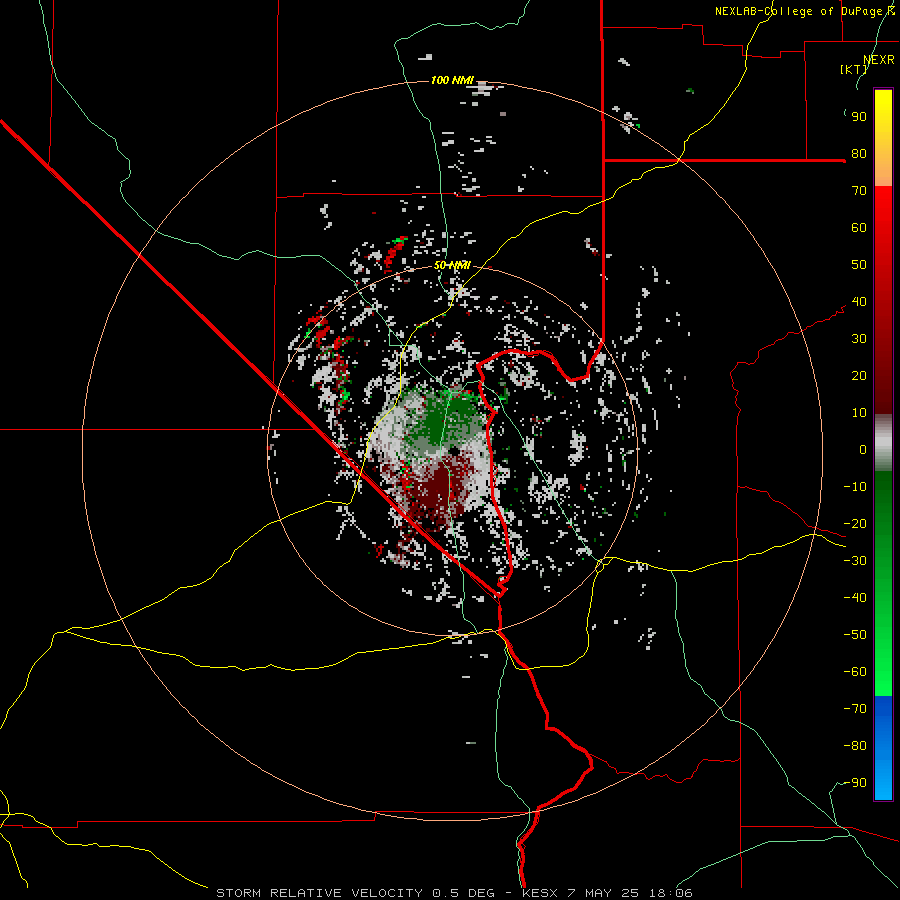Viewport: 900px width, 900px height.
Task: Click the -70 value on velocity scale
Action: coord(855,709)
